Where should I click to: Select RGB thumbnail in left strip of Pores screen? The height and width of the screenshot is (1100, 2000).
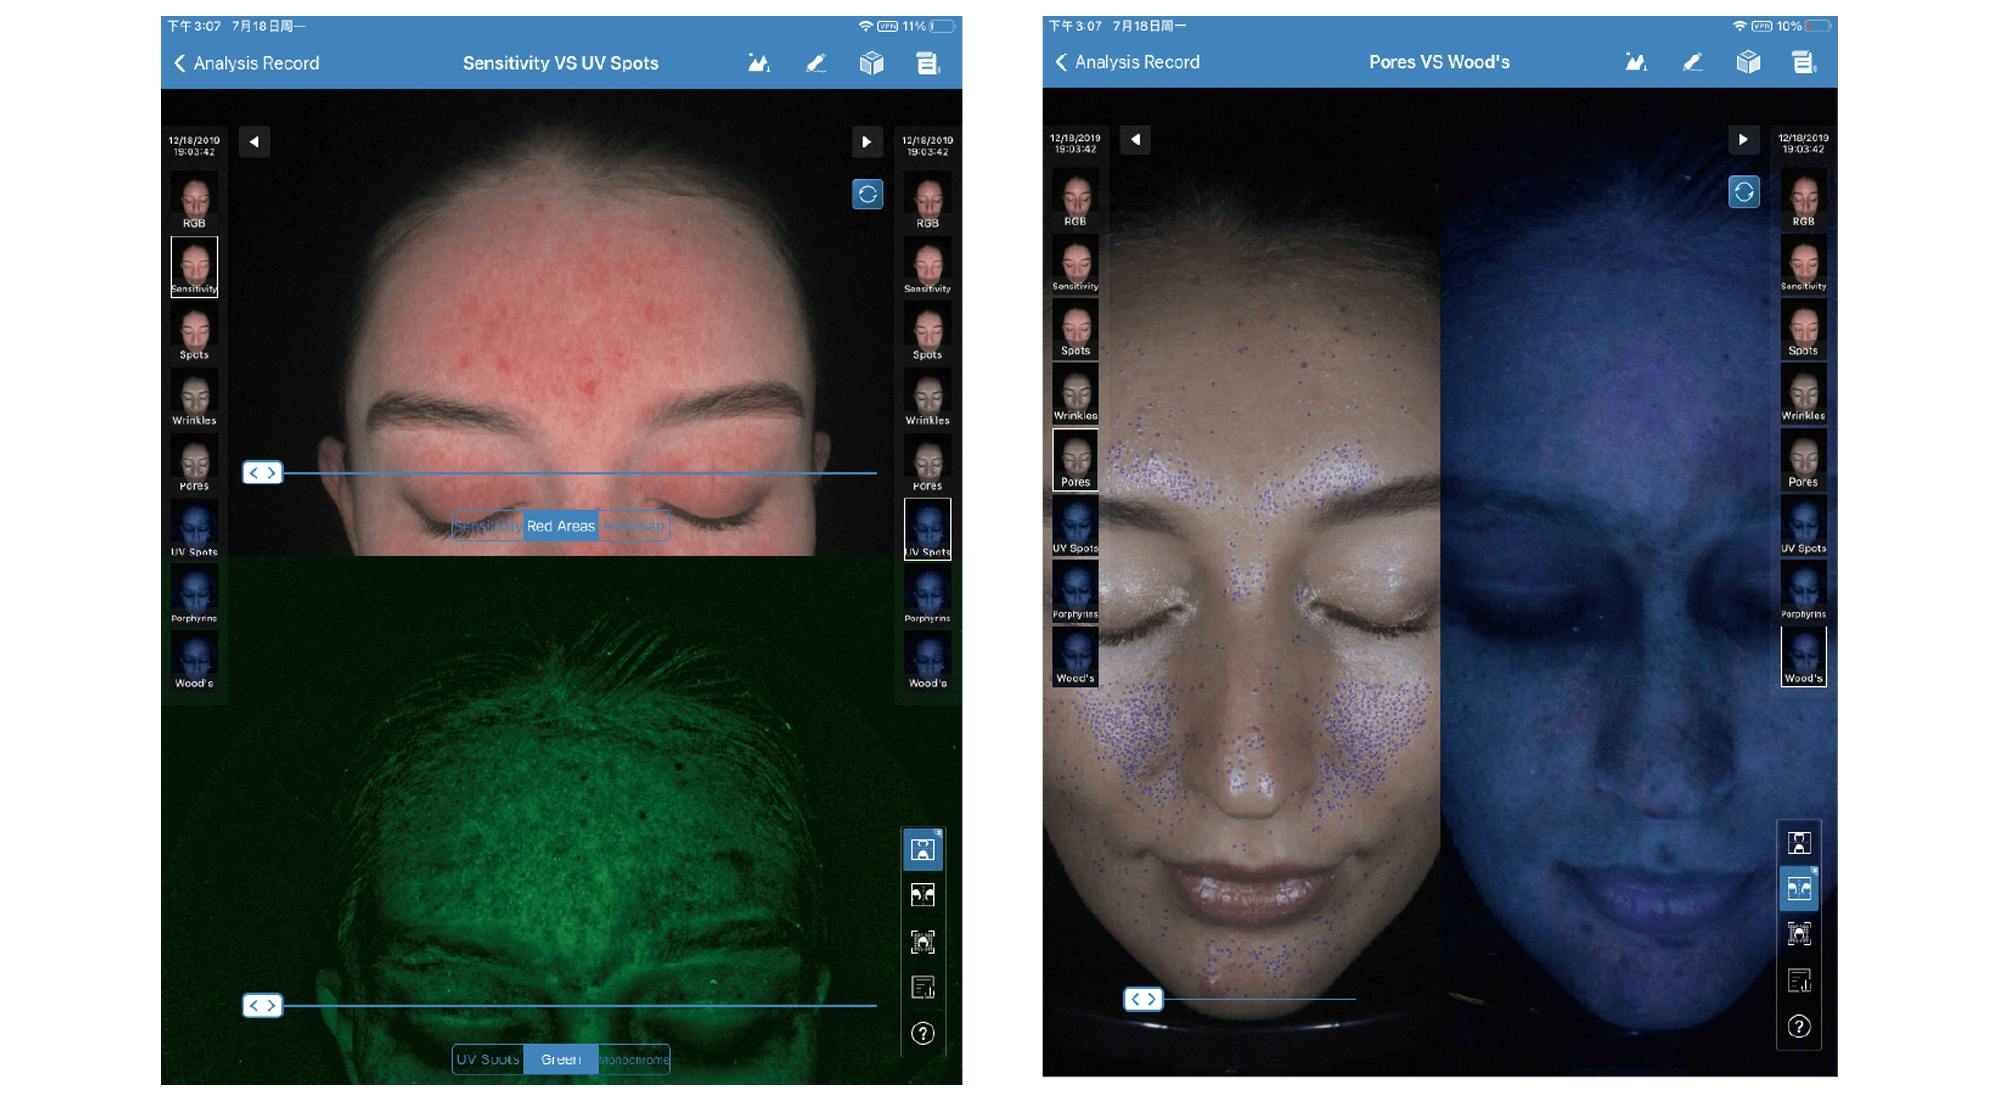pos(1075,198)
